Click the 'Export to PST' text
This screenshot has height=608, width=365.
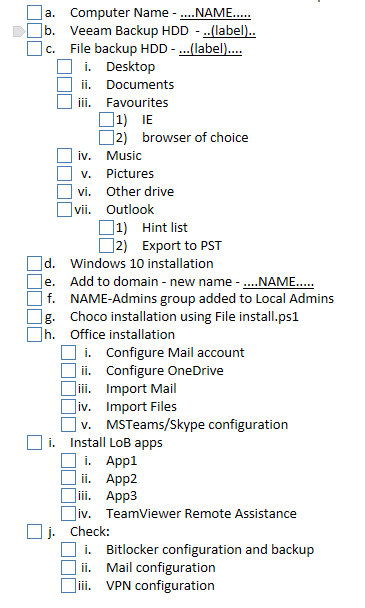(x=182, y=246)
